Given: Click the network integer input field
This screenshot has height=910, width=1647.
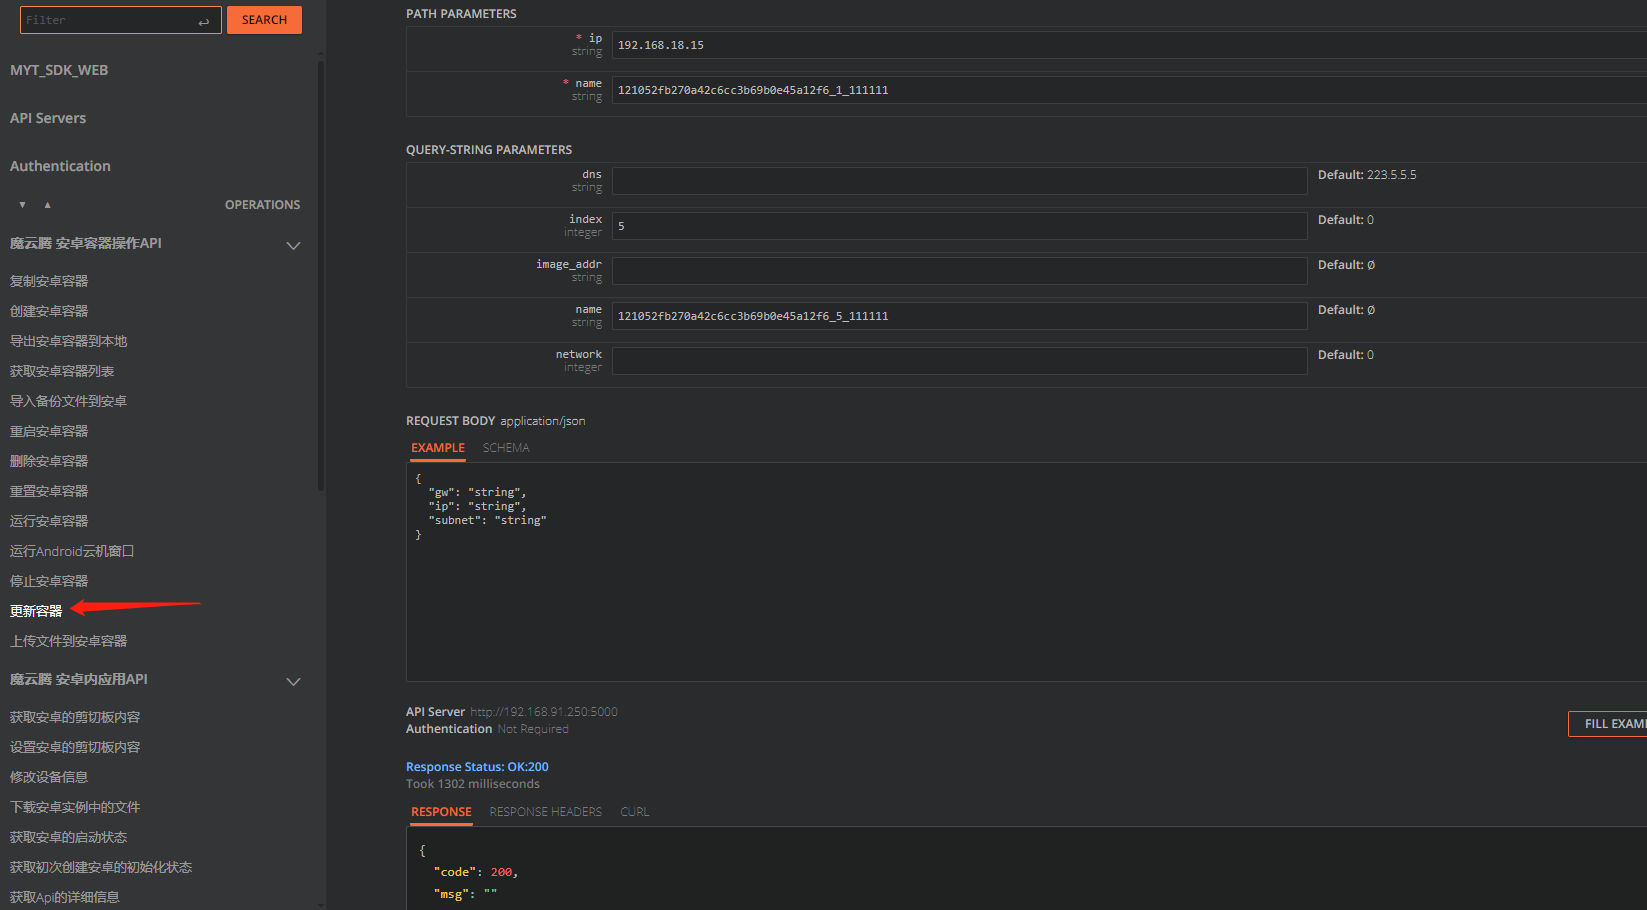Looking at the screenshot, I should tap(959, 361).
